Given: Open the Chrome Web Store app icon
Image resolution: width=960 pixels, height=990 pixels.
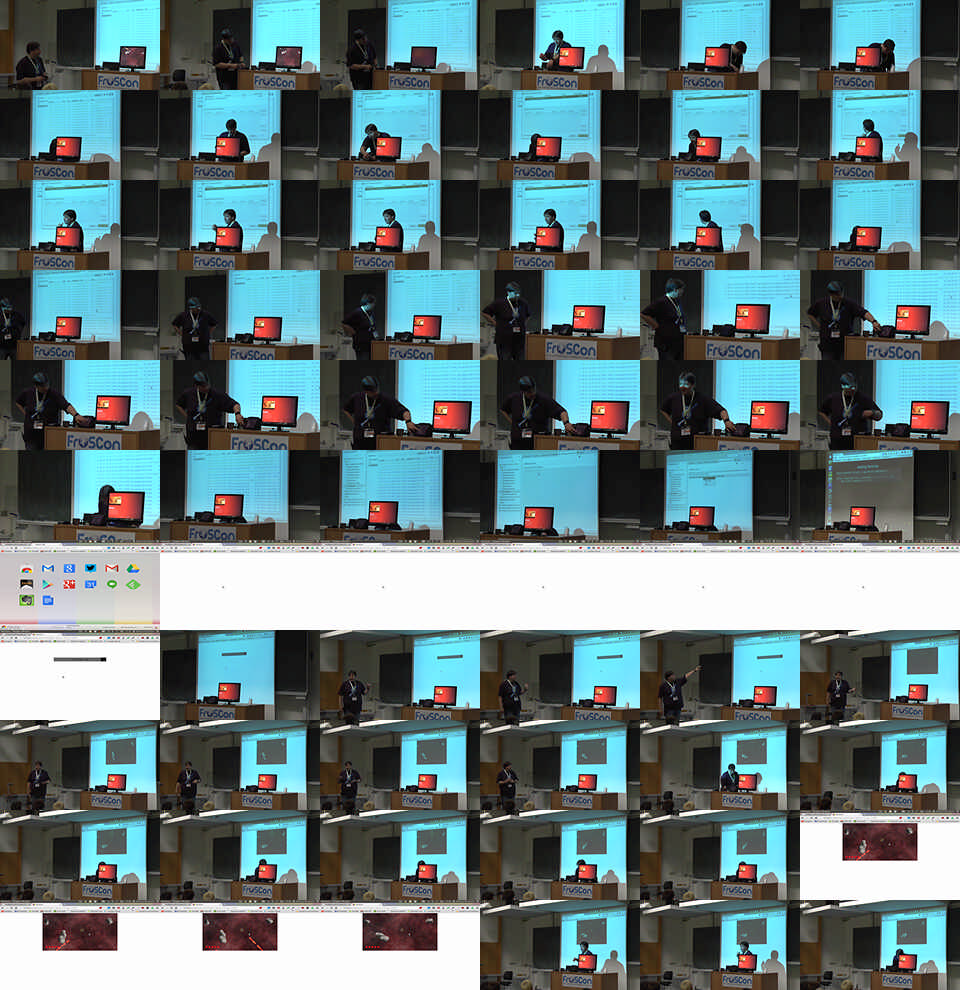Looking at the screenshot, I should click(x=27, y=569).
